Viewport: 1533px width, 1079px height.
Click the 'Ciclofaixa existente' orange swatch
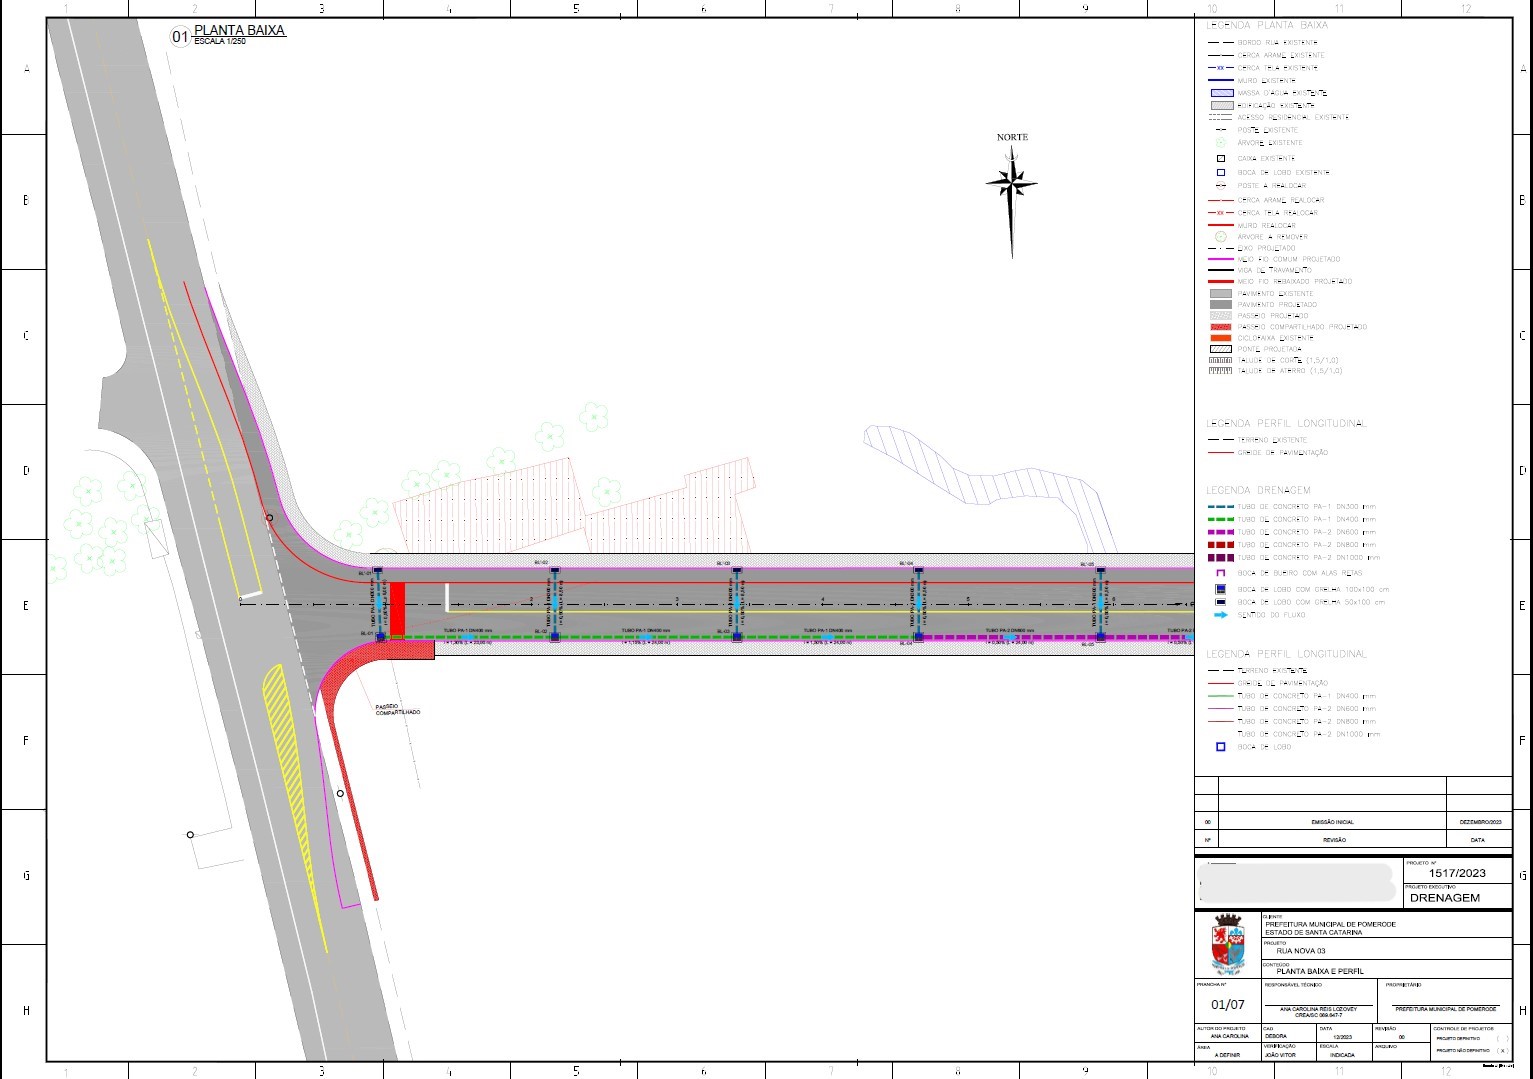tap(1220, 338)
